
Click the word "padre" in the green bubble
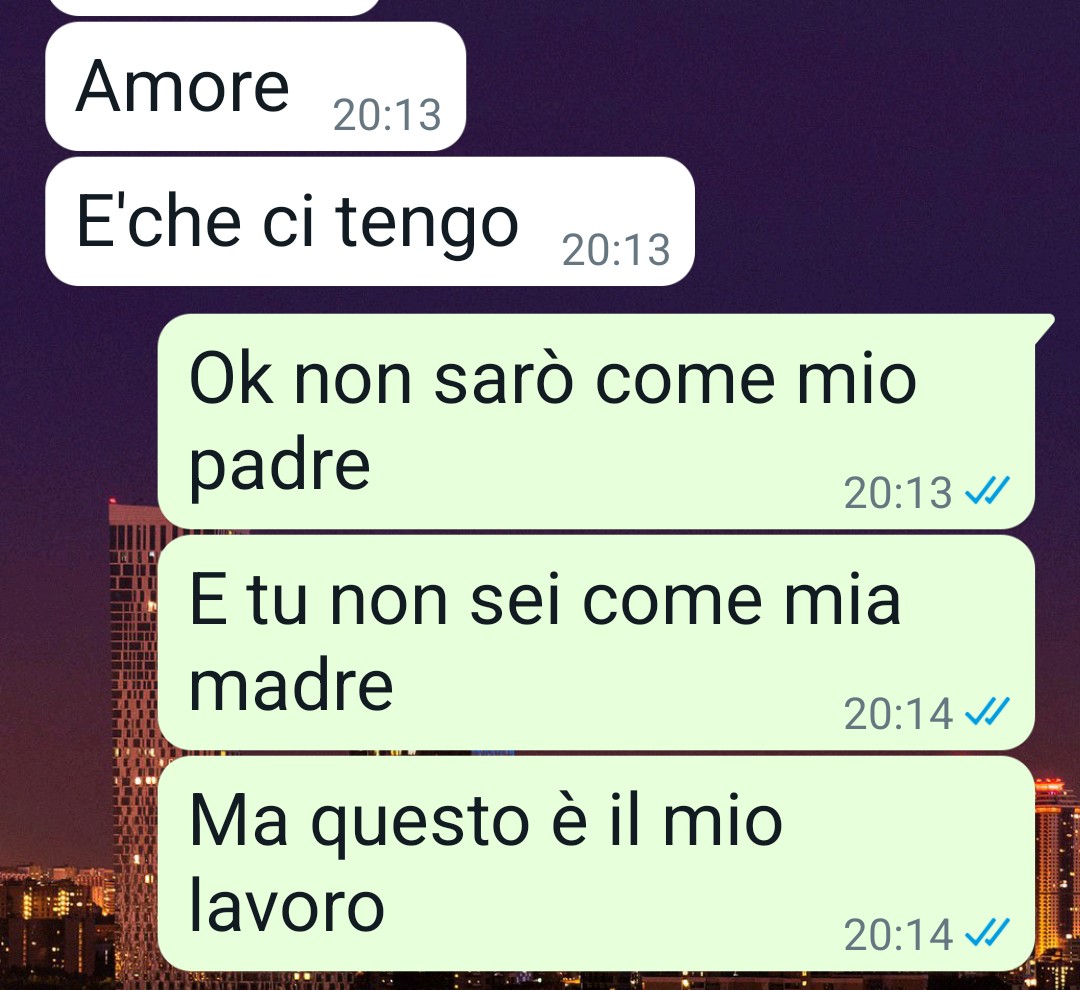click(x=280, y=468)
